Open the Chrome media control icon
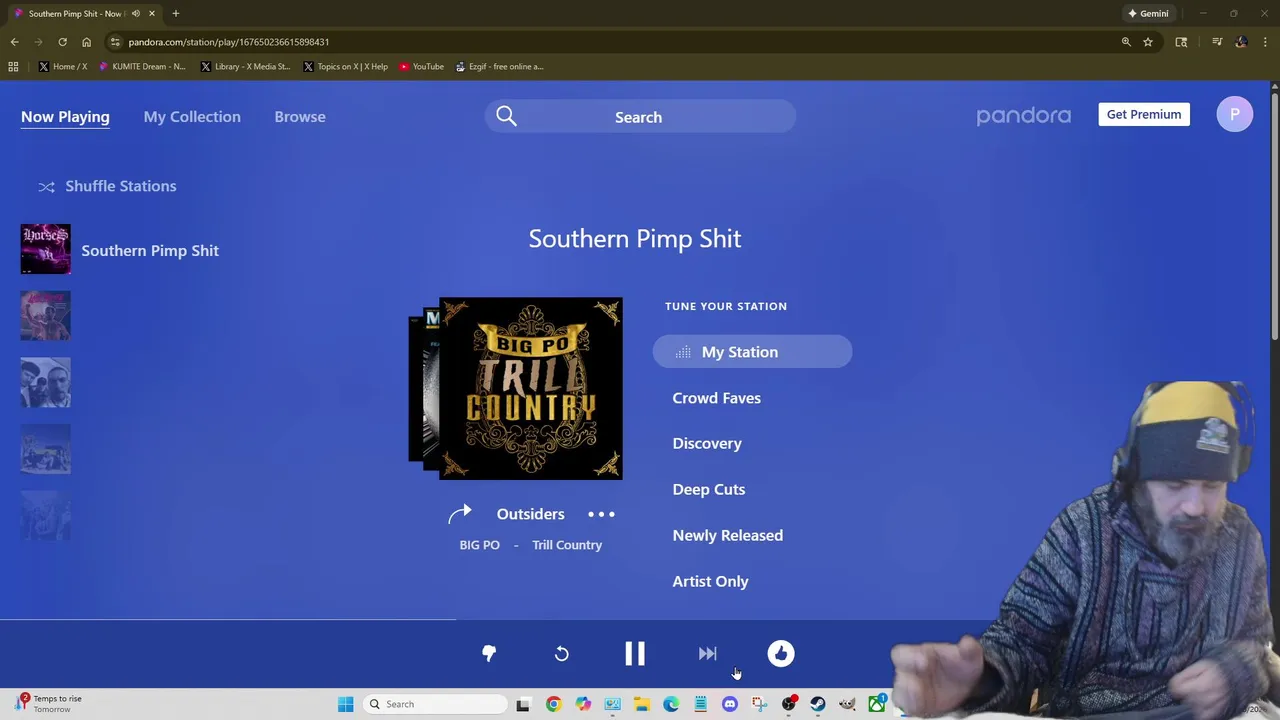The height and width of the screenshot is (720, 1280). coord(1217,42)
